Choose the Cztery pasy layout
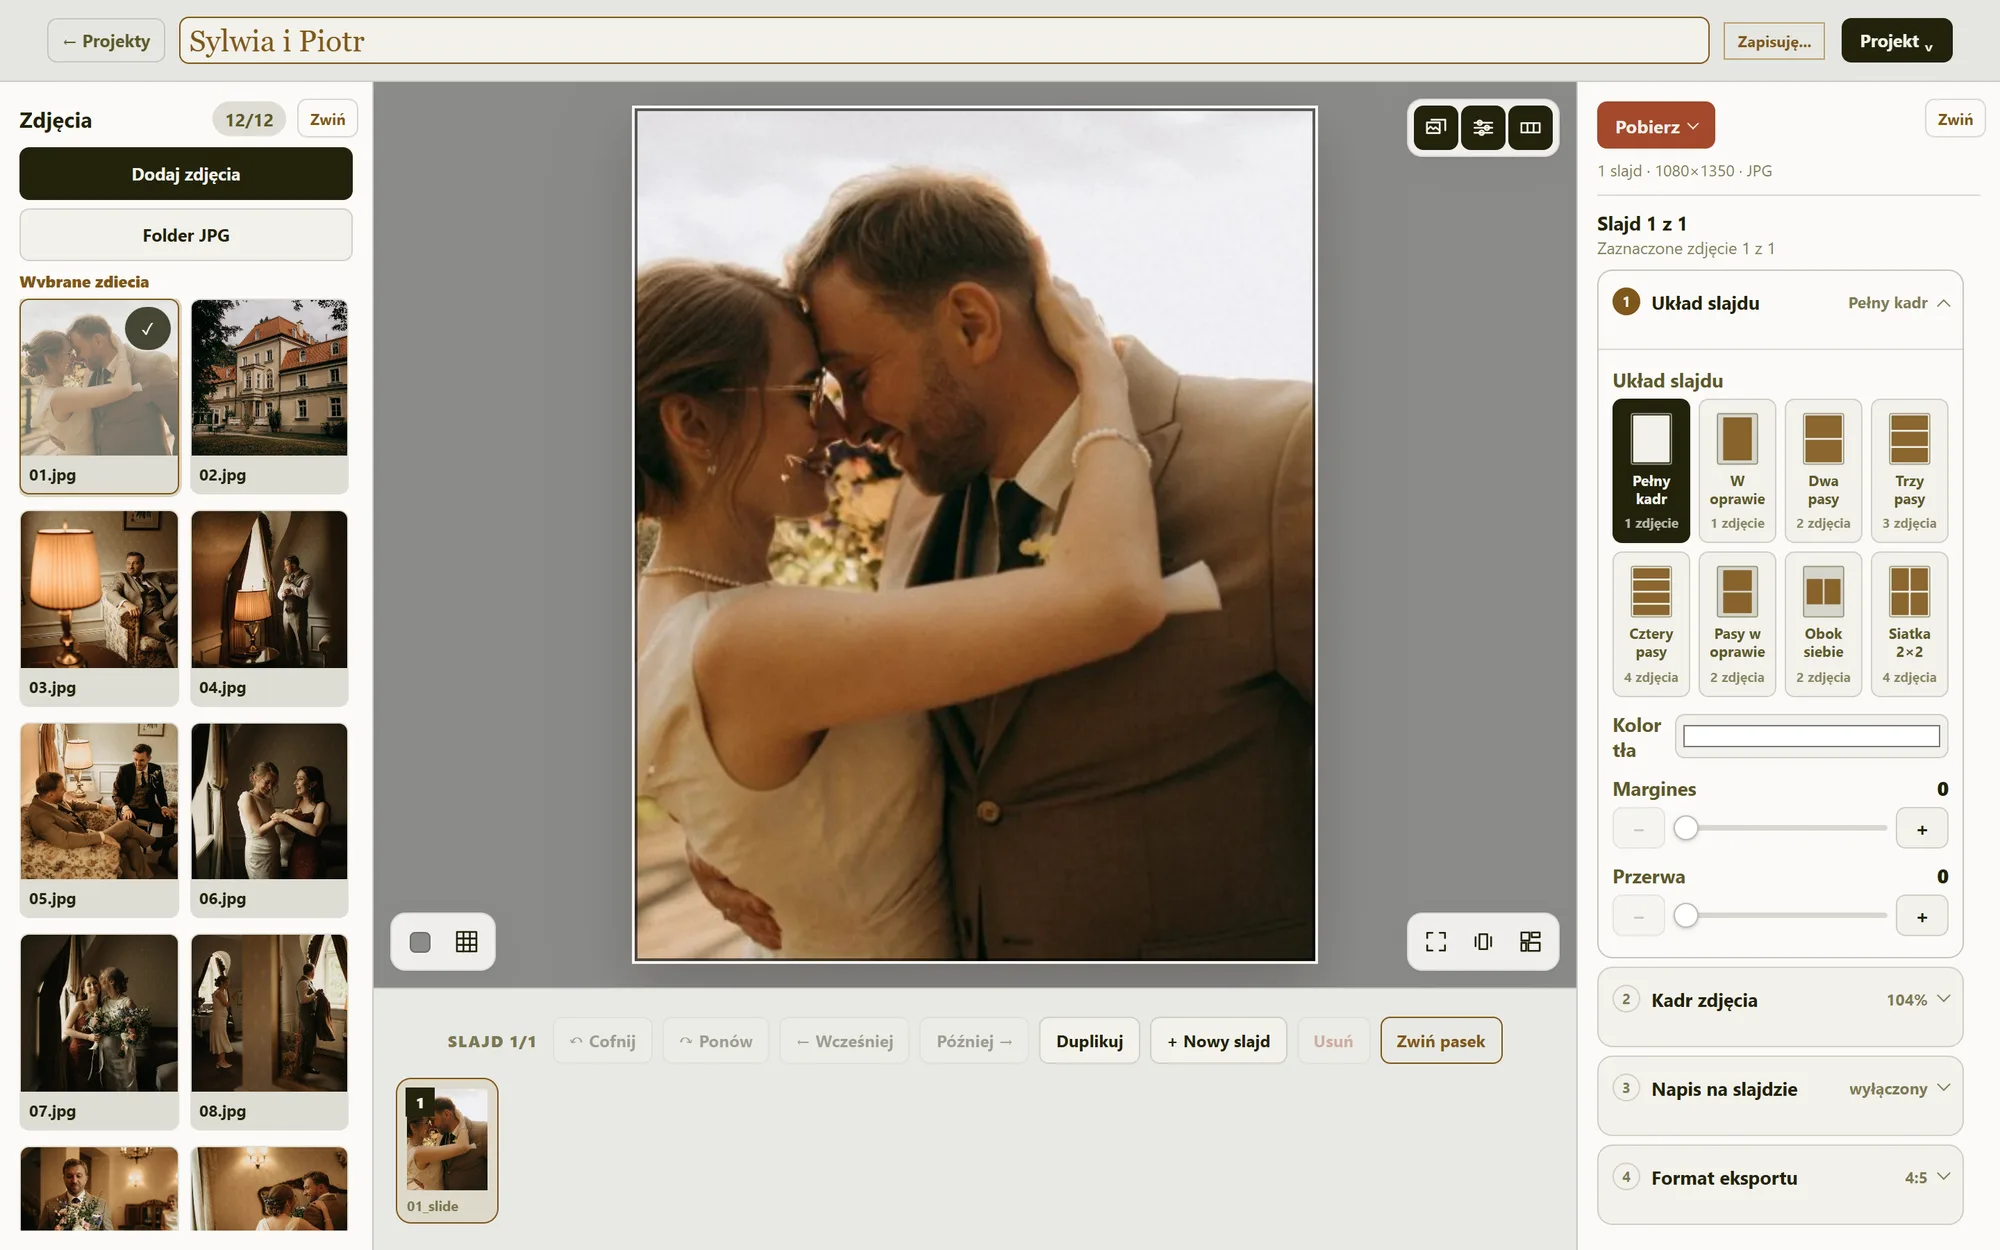2000x1250 pixels. [x=1651, y=624]
